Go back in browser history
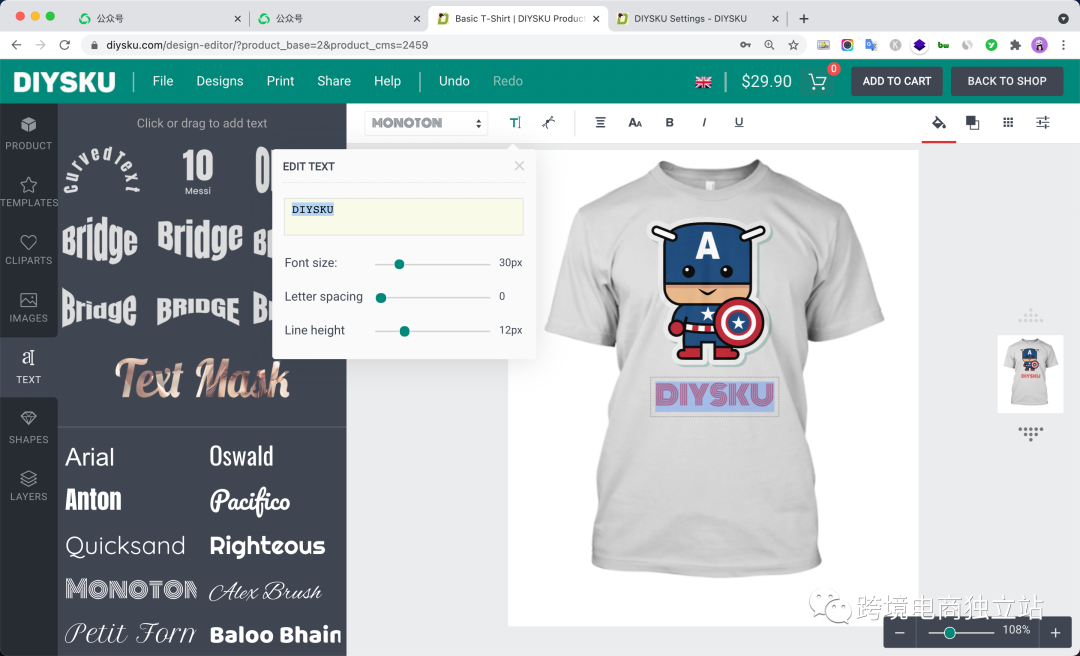1080x656 pixels. 17,45
